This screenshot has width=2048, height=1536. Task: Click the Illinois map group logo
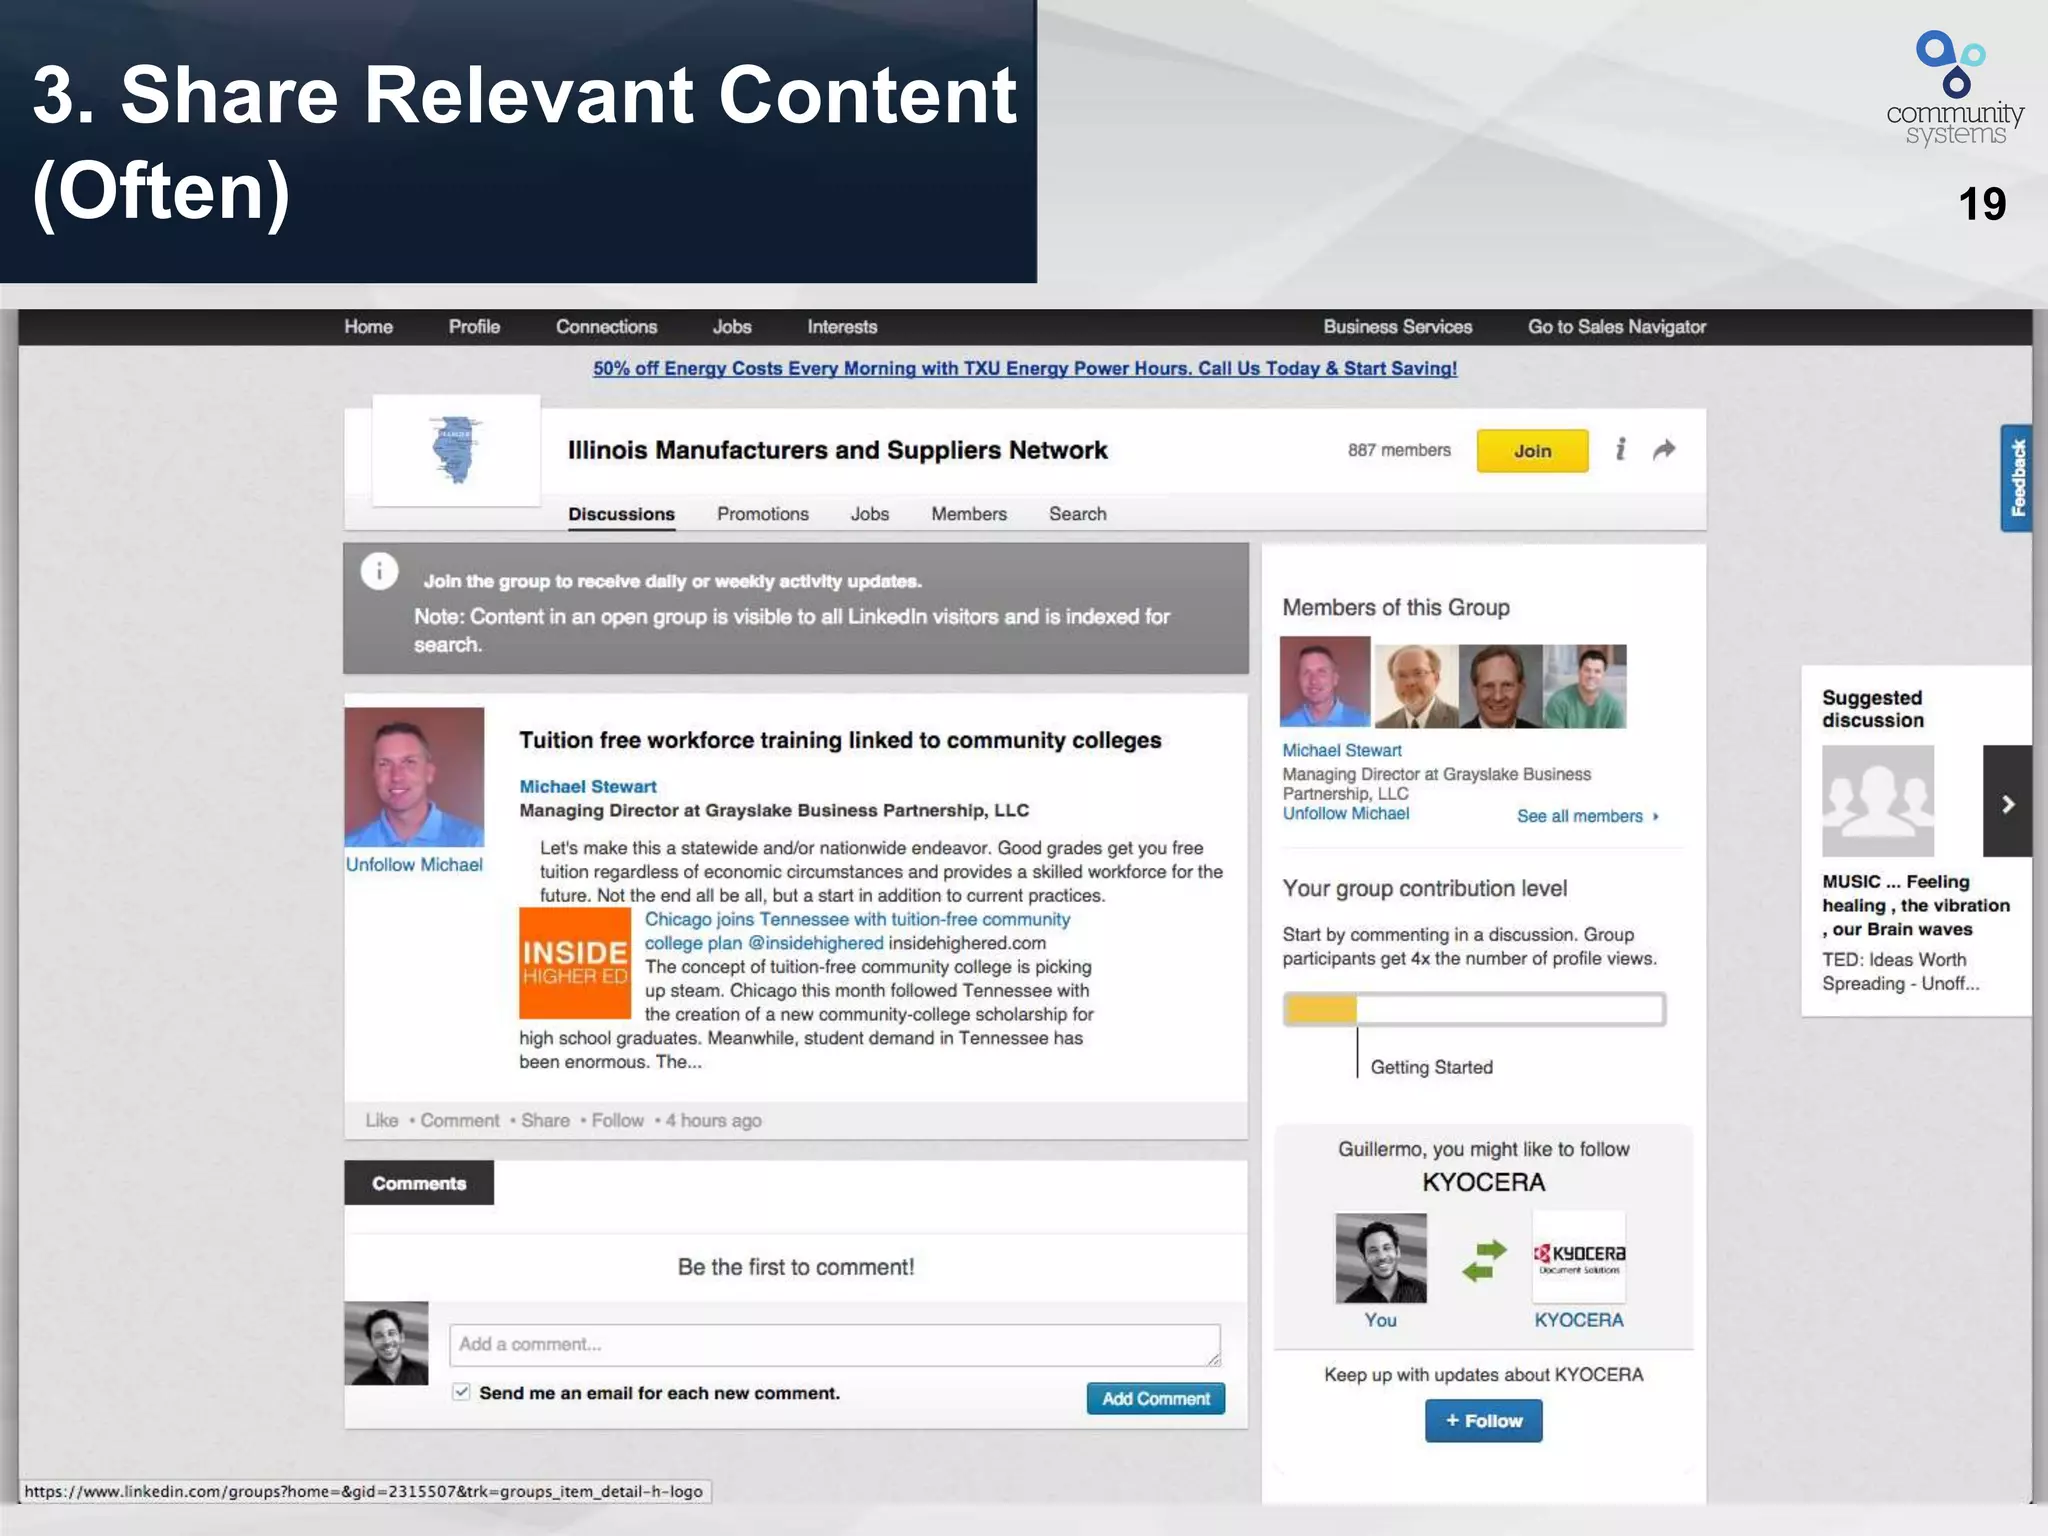point(456,451)
